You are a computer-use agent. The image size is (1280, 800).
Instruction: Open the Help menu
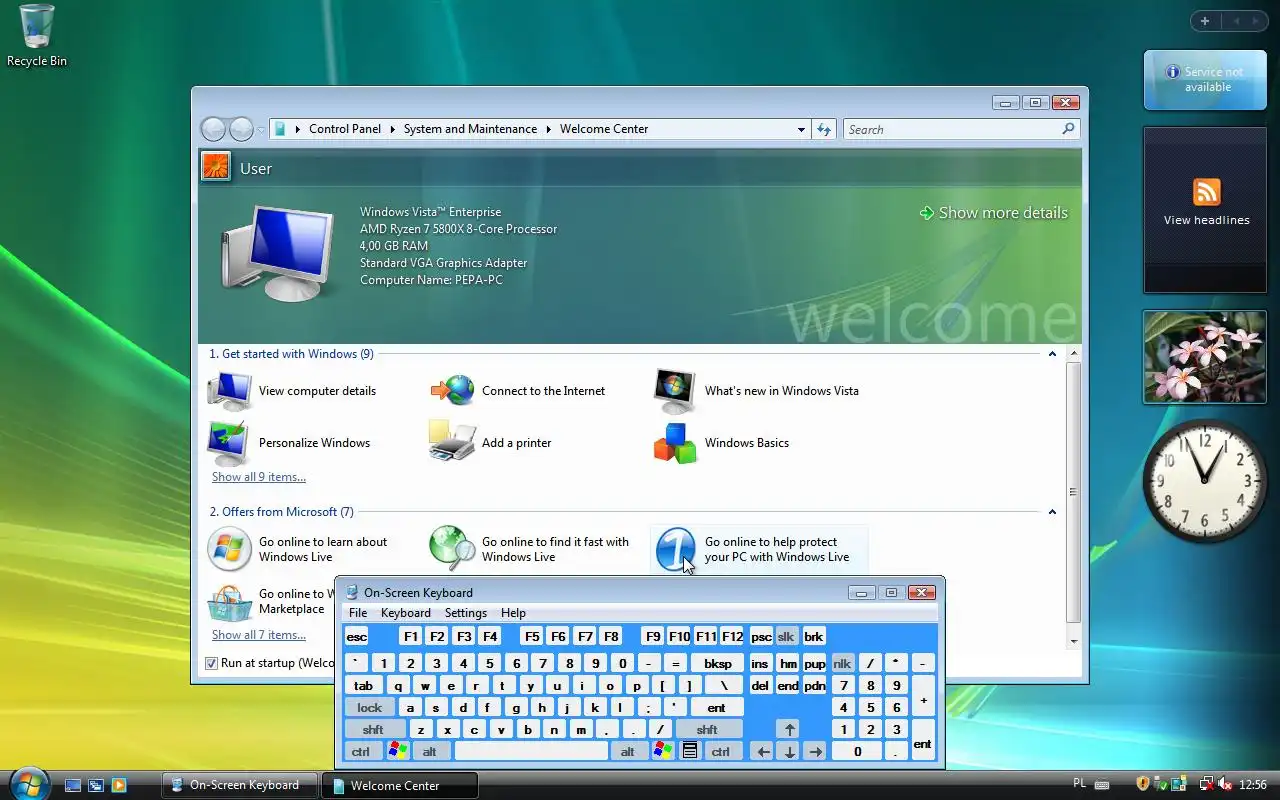513,613
